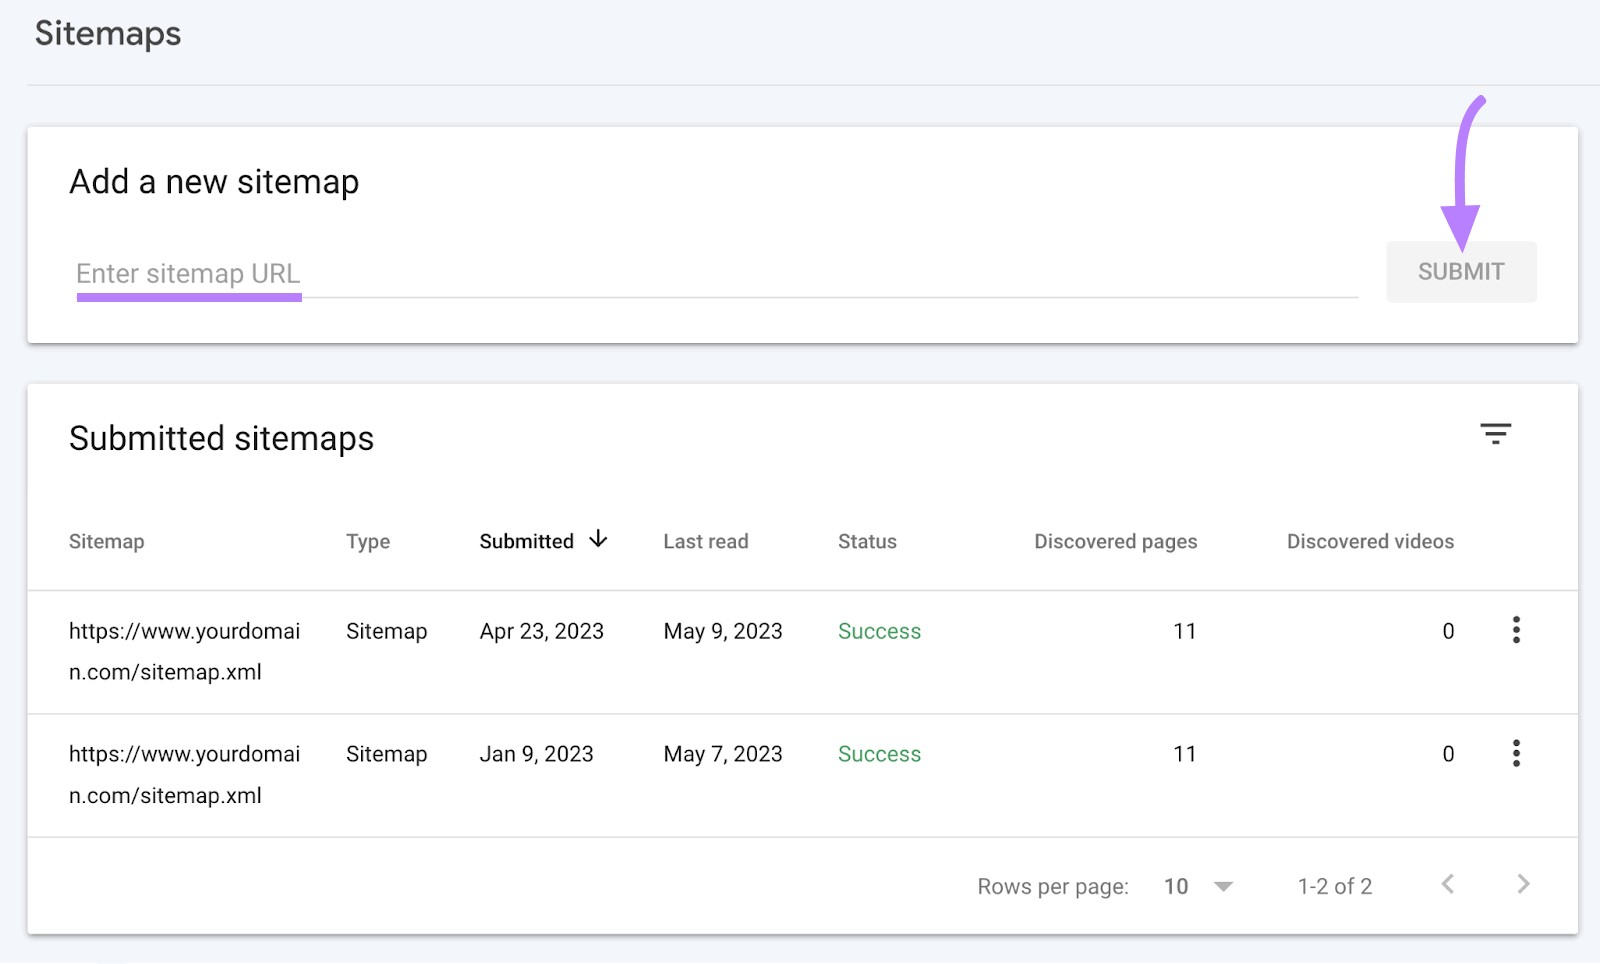Screen dimensions: 1600x964
Task: Click the Success status in the first row
Action: (x=879, y=631)
